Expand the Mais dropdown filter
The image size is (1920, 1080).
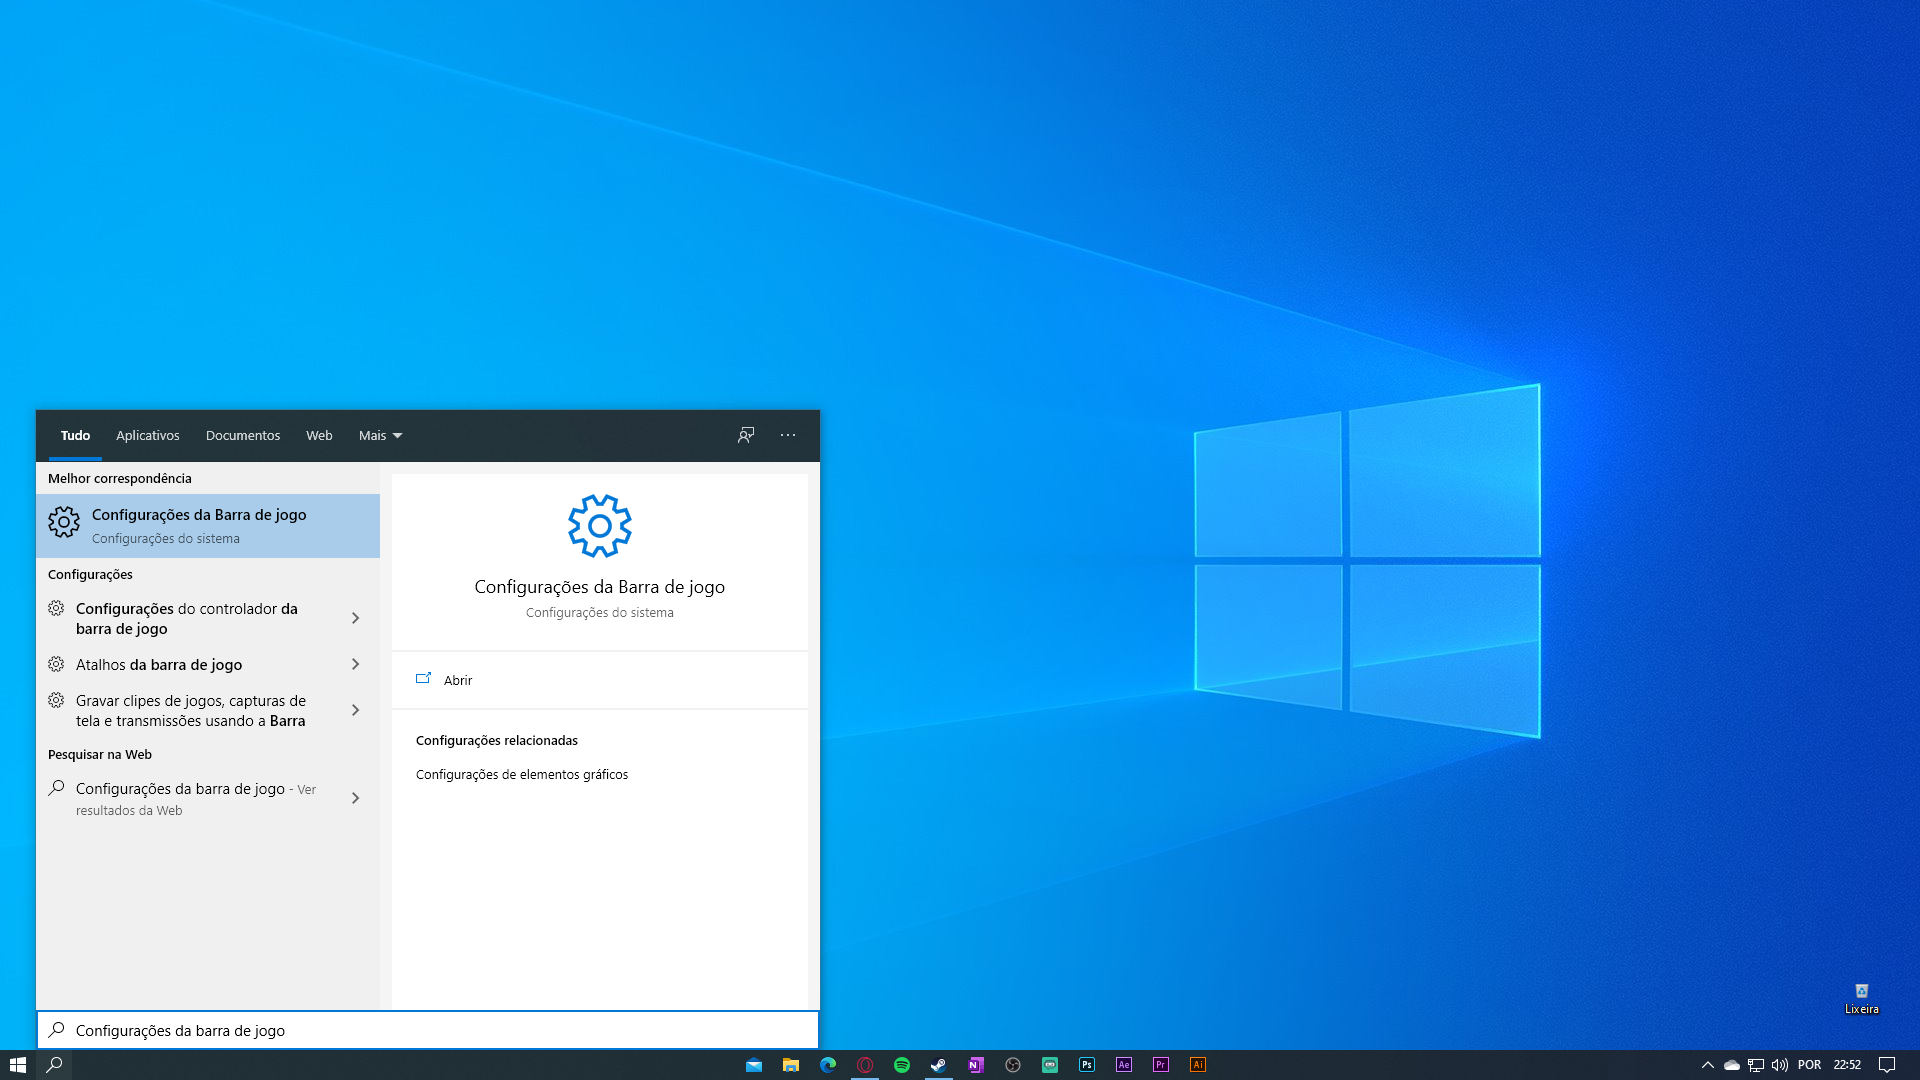tap(380, 435)
